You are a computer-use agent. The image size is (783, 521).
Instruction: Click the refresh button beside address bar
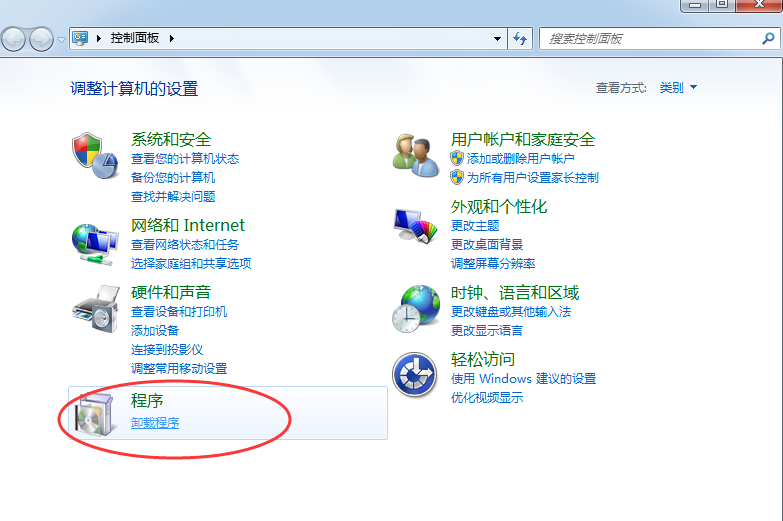520,38
